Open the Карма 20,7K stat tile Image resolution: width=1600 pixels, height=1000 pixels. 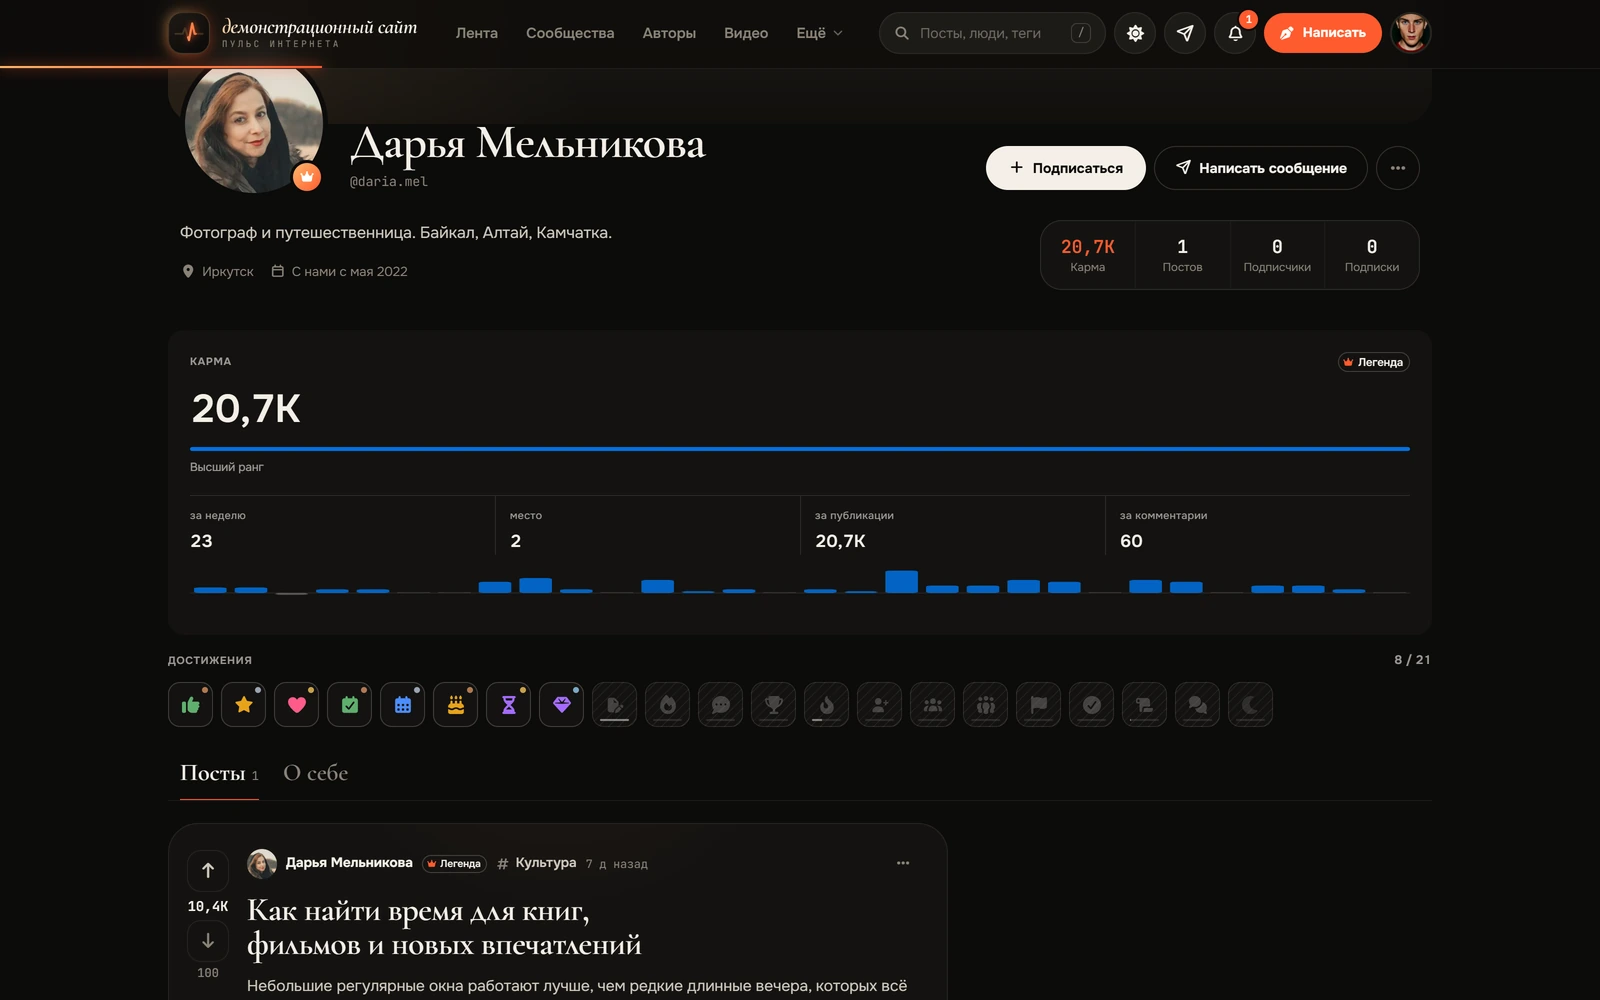coord(1088,255)
